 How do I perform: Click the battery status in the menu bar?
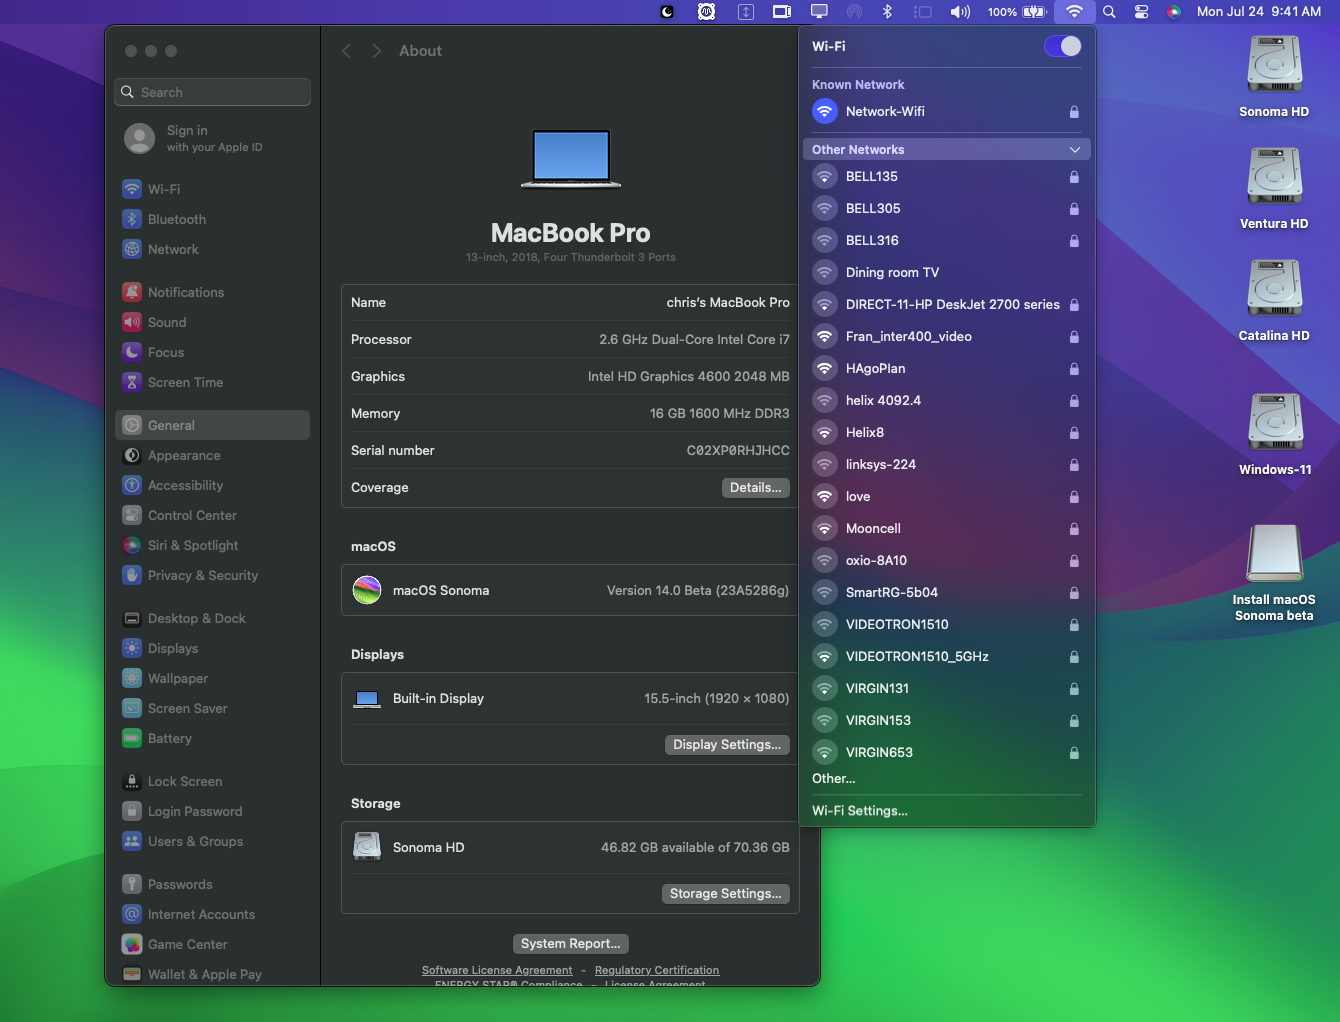pos(1017,12)
